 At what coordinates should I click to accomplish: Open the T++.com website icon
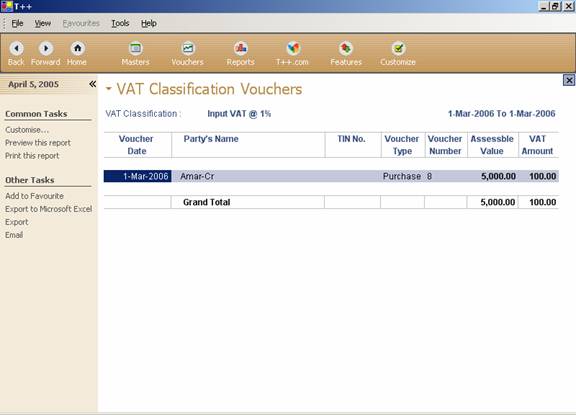point(293,48)
